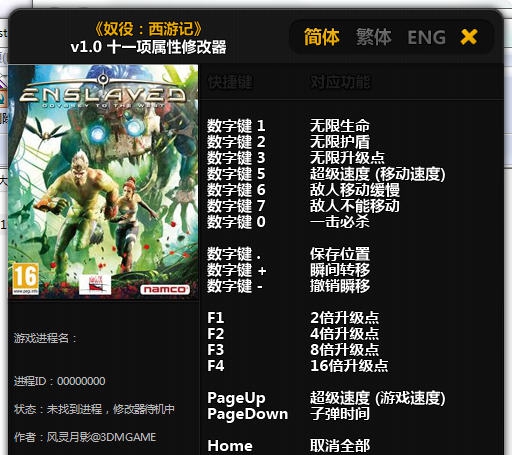Select the 4倍升级点 entry
Image resolution: width=512 pixels, height=455 pixels.
[344, 334]
